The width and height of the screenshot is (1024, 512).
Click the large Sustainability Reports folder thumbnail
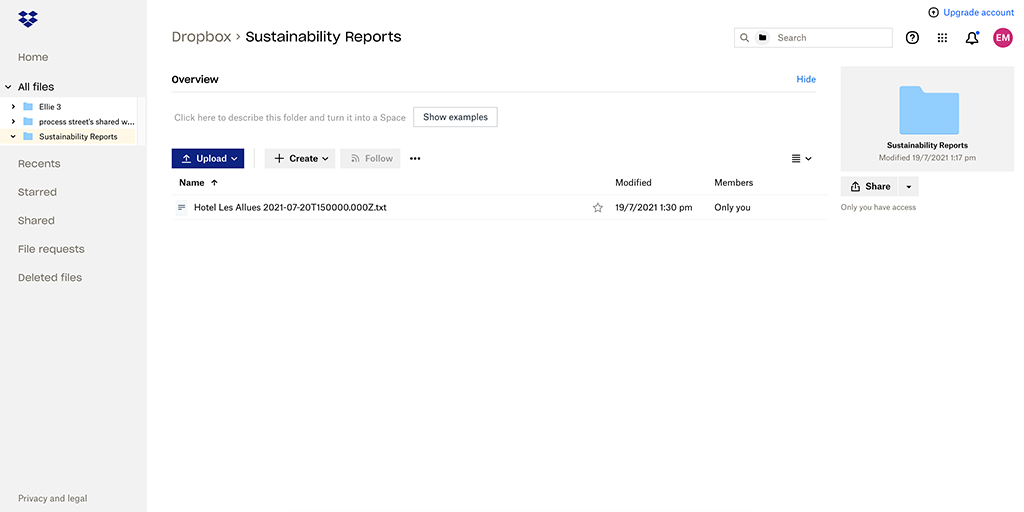coord(928,110)
